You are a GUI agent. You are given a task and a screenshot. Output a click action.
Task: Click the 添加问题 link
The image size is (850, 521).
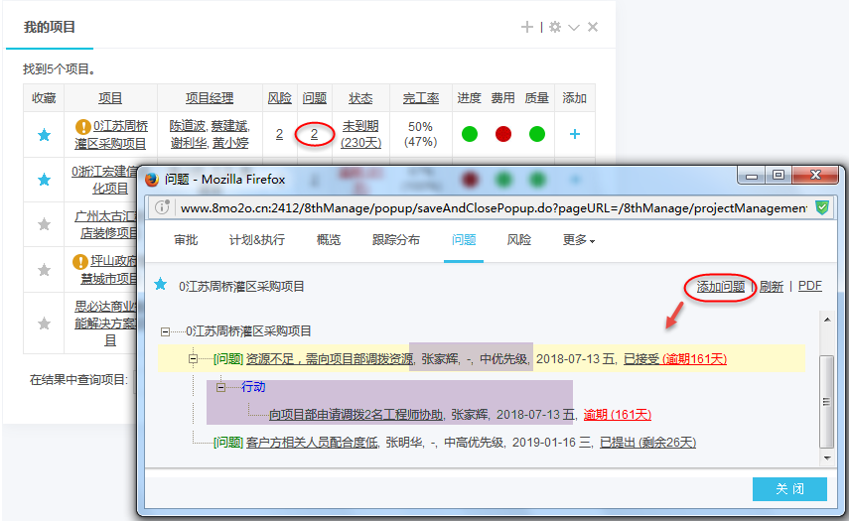(x=720, y=286)
